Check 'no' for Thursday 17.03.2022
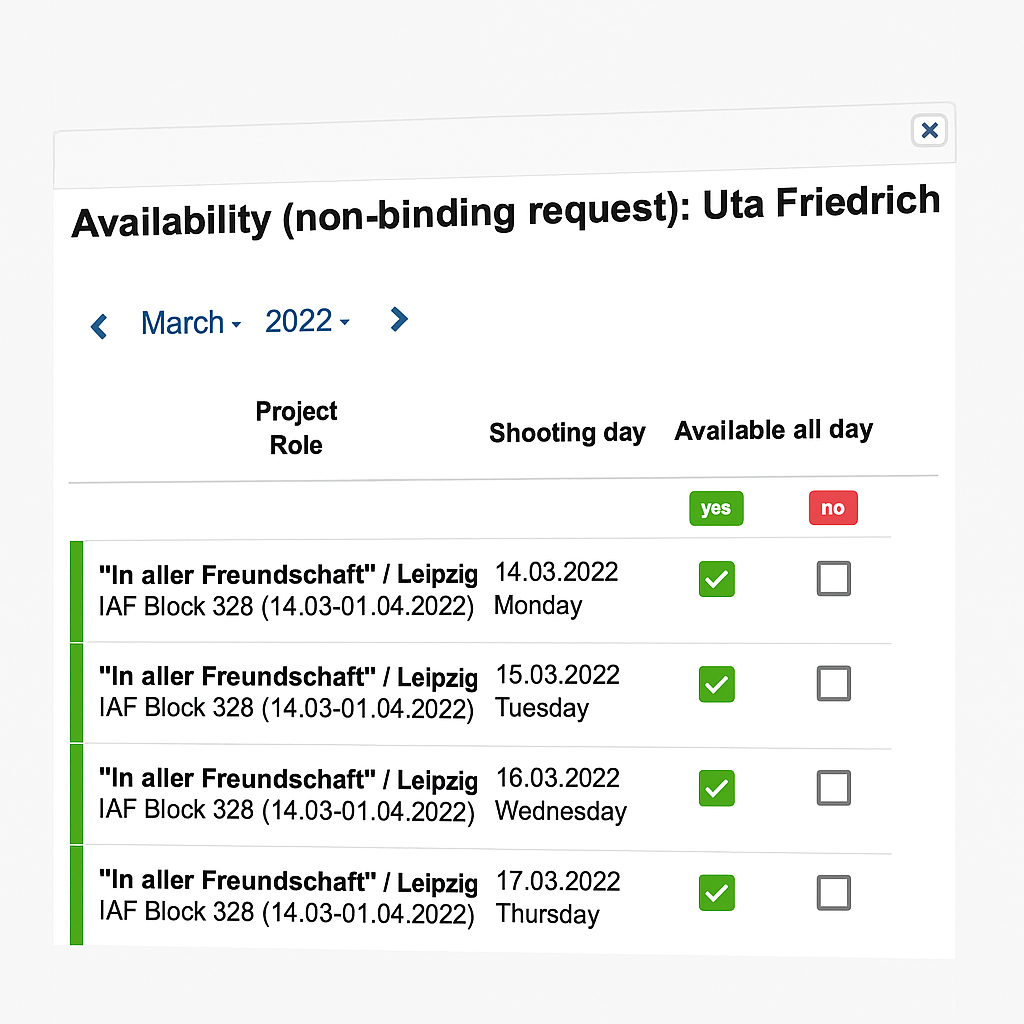The image size is (1024, 1024). click(833, 893)
